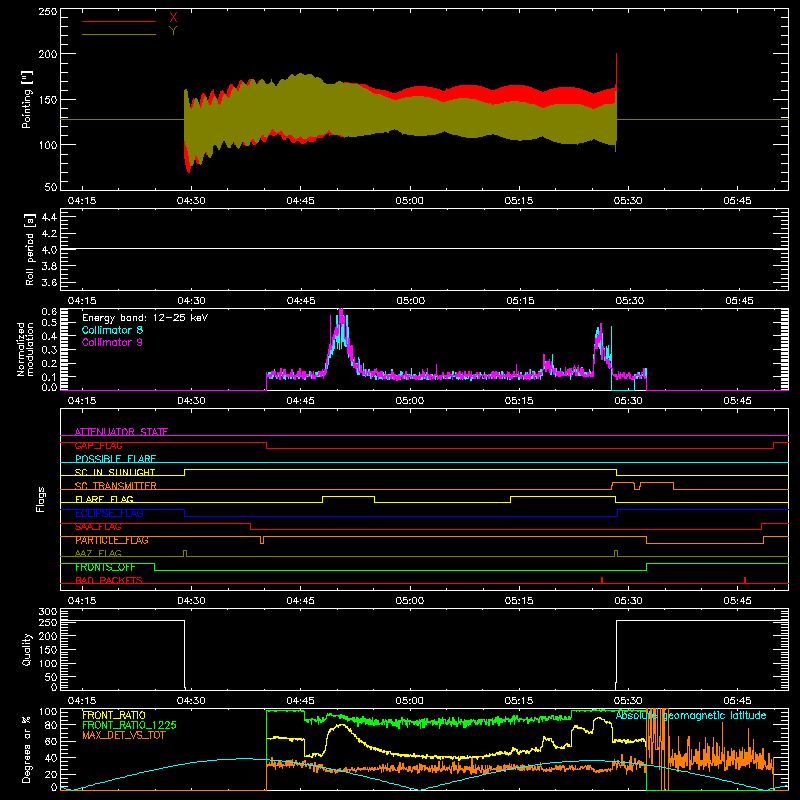Click the ATTENUATOR_STATE flag label
Viewport: 800px width, 800px height.
pyautogui.click(x=121, y=432)
